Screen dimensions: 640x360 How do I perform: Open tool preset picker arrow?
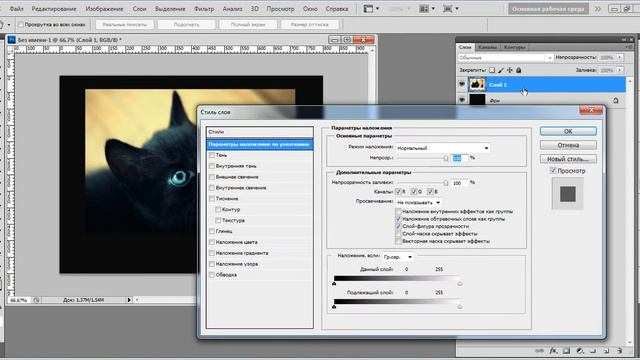click(9, 25)
